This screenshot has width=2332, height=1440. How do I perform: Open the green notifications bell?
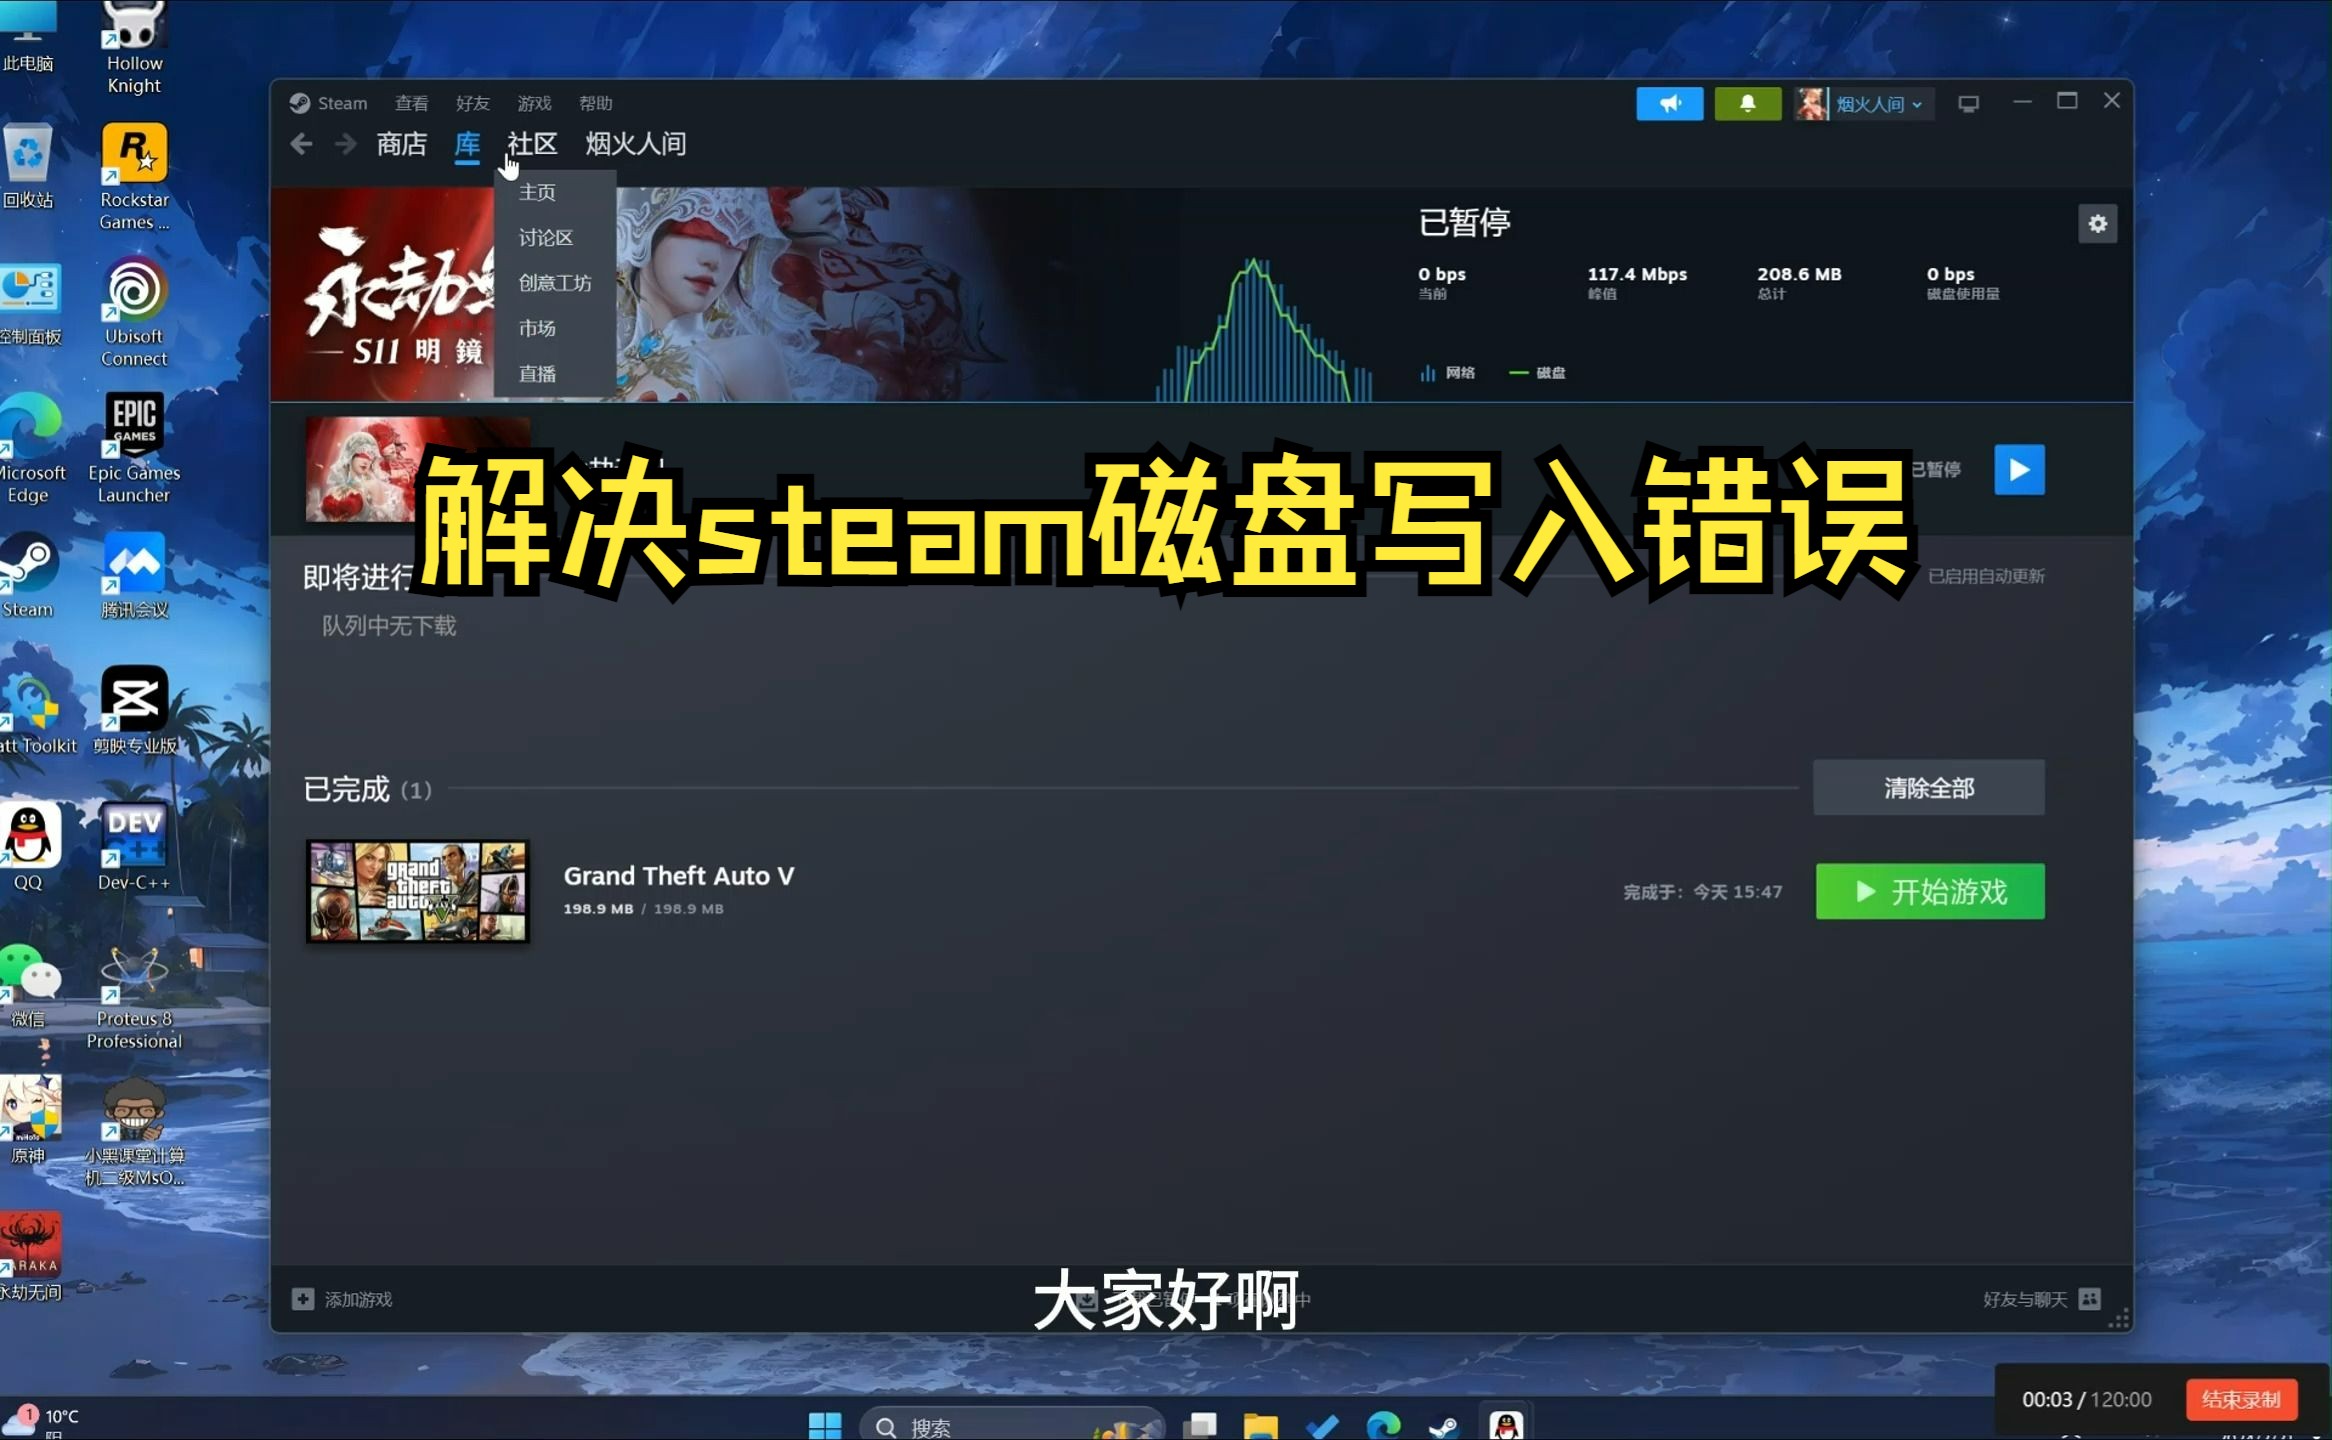1747,104
